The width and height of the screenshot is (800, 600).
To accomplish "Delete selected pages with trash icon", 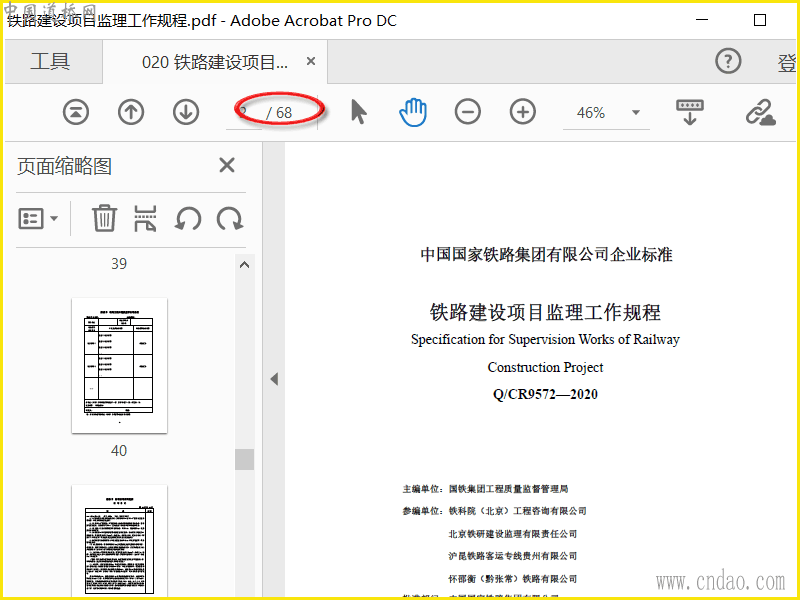I will click(x=105, y=218).
